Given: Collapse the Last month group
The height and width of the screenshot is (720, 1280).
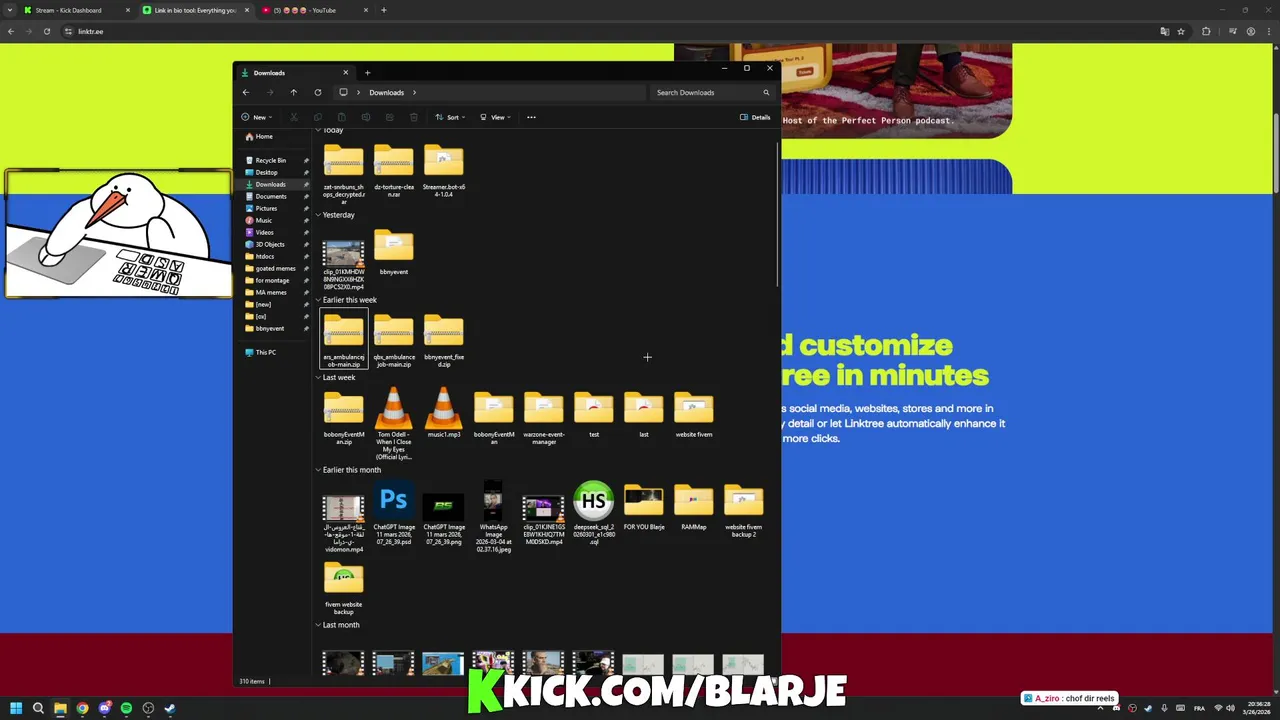Looking at the screenshot, I should coord(318,625).
